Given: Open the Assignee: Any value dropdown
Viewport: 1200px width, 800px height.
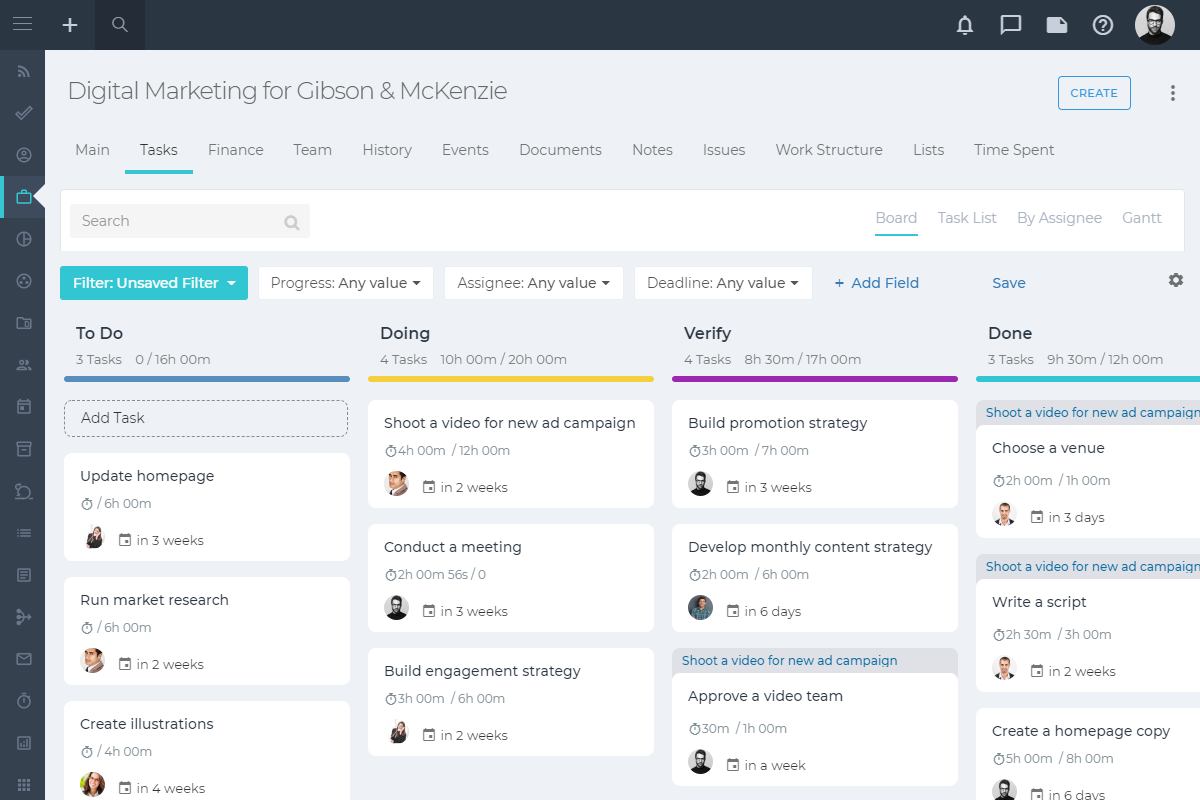Looking at the screenshot, I should (x=534, y=283).
